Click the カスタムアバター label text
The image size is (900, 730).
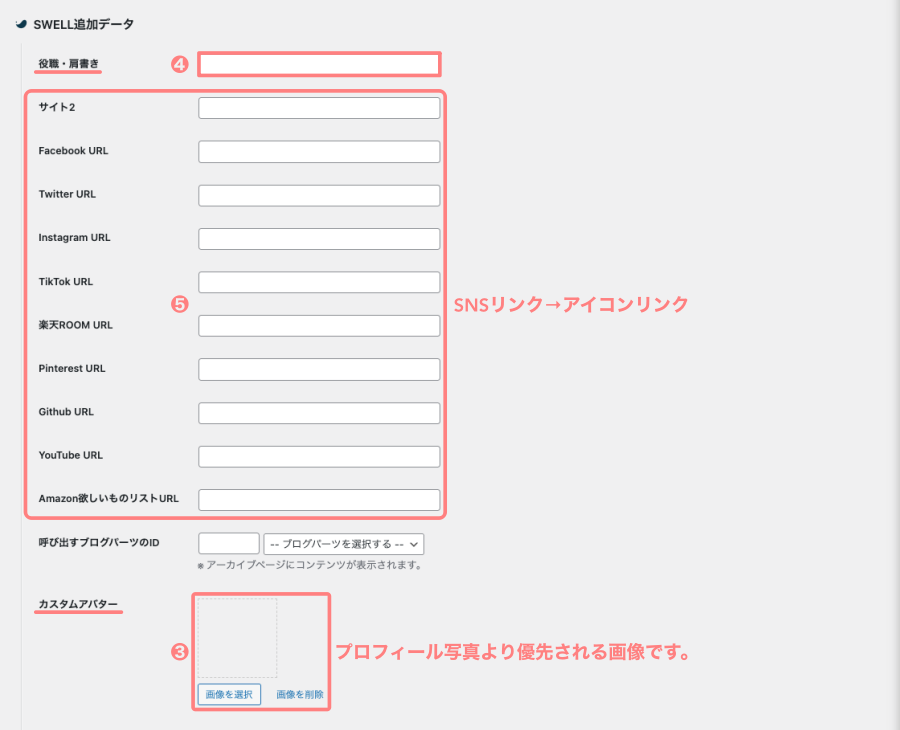coord(78,605)
